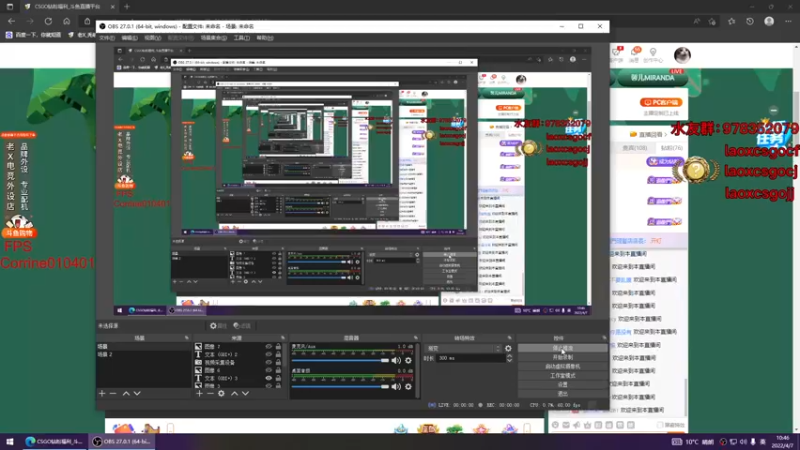Image resolution: width=800 pixels, height=450 pixels.
Task: Mute the 桌面音频 desktop audio speaker icon
Action: [396, 386]
